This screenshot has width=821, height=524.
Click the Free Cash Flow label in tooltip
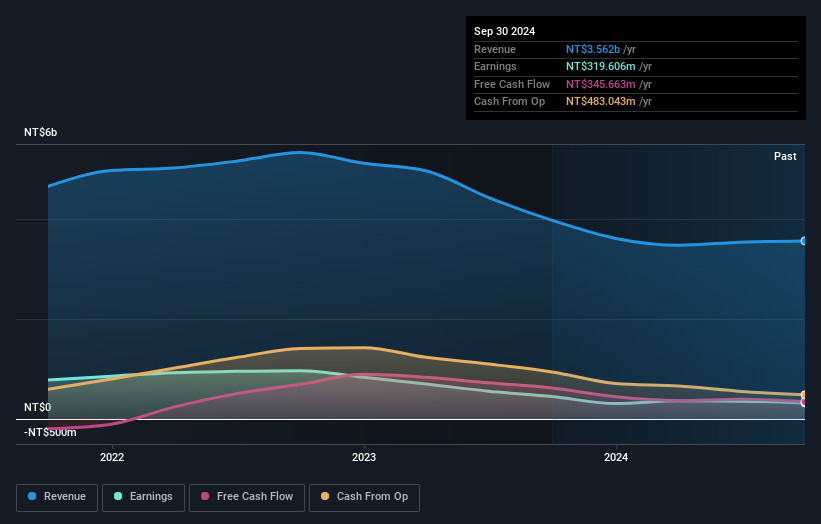512,84
